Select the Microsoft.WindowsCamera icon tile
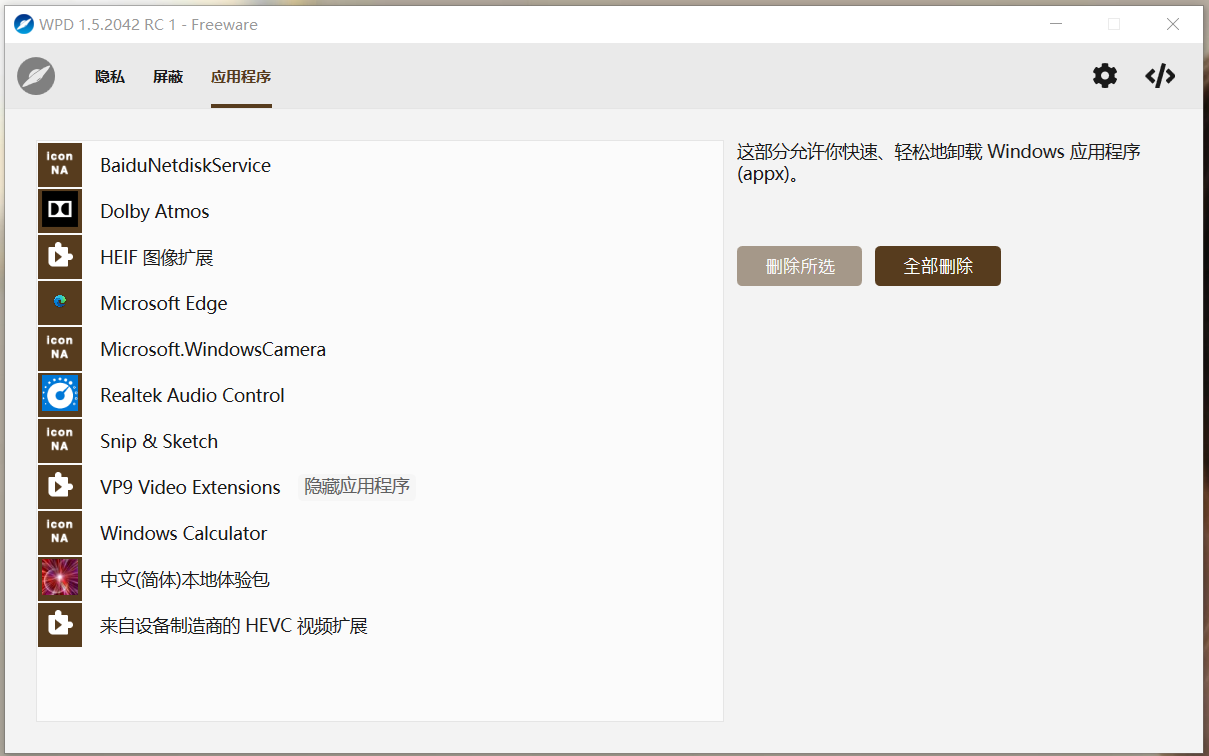Image resolution: width=1209 pixels, height=756 pixels. pyautogui.click(x=60, y=349)
